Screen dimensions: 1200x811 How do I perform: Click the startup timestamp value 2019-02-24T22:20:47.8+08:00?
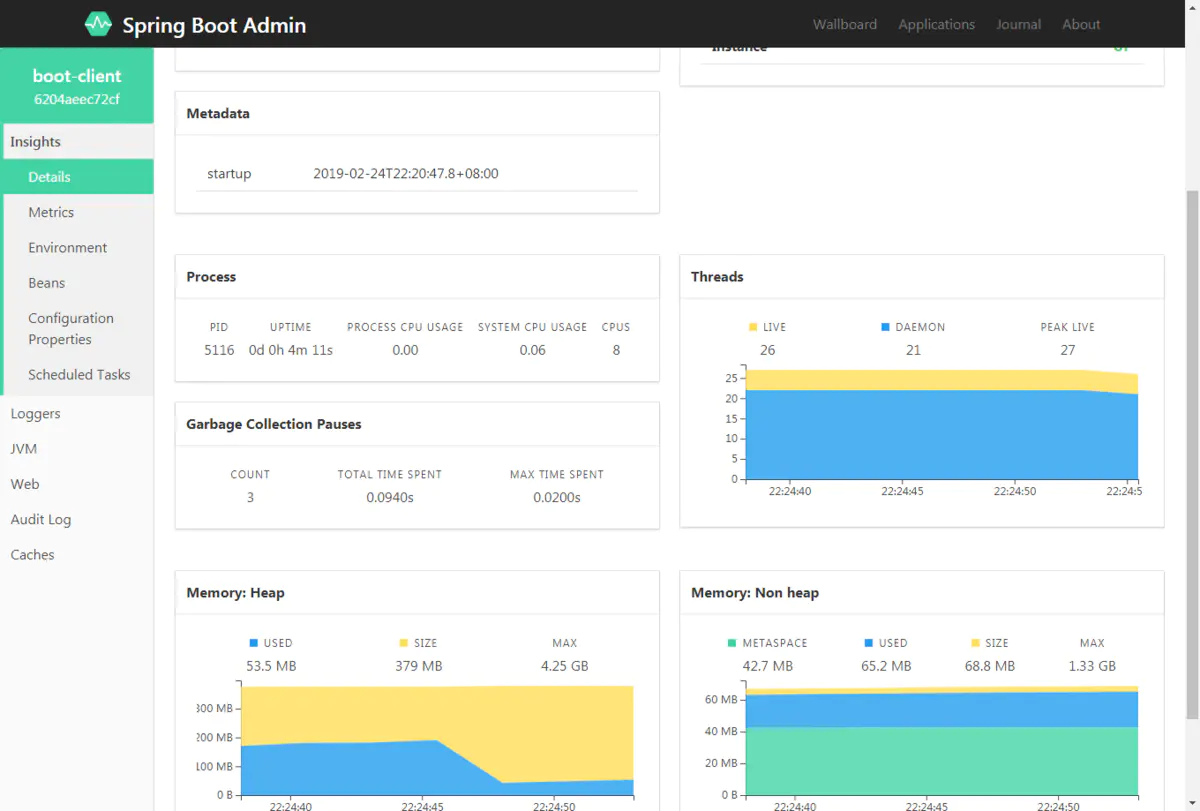point(406,174)
